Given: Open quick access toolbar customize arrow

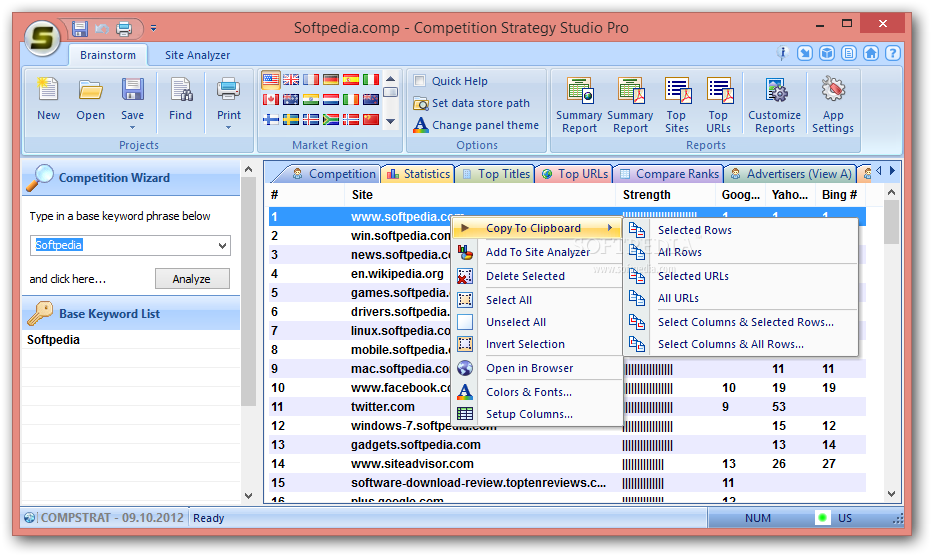Looking at the screenshot, I should pos(153,28).
